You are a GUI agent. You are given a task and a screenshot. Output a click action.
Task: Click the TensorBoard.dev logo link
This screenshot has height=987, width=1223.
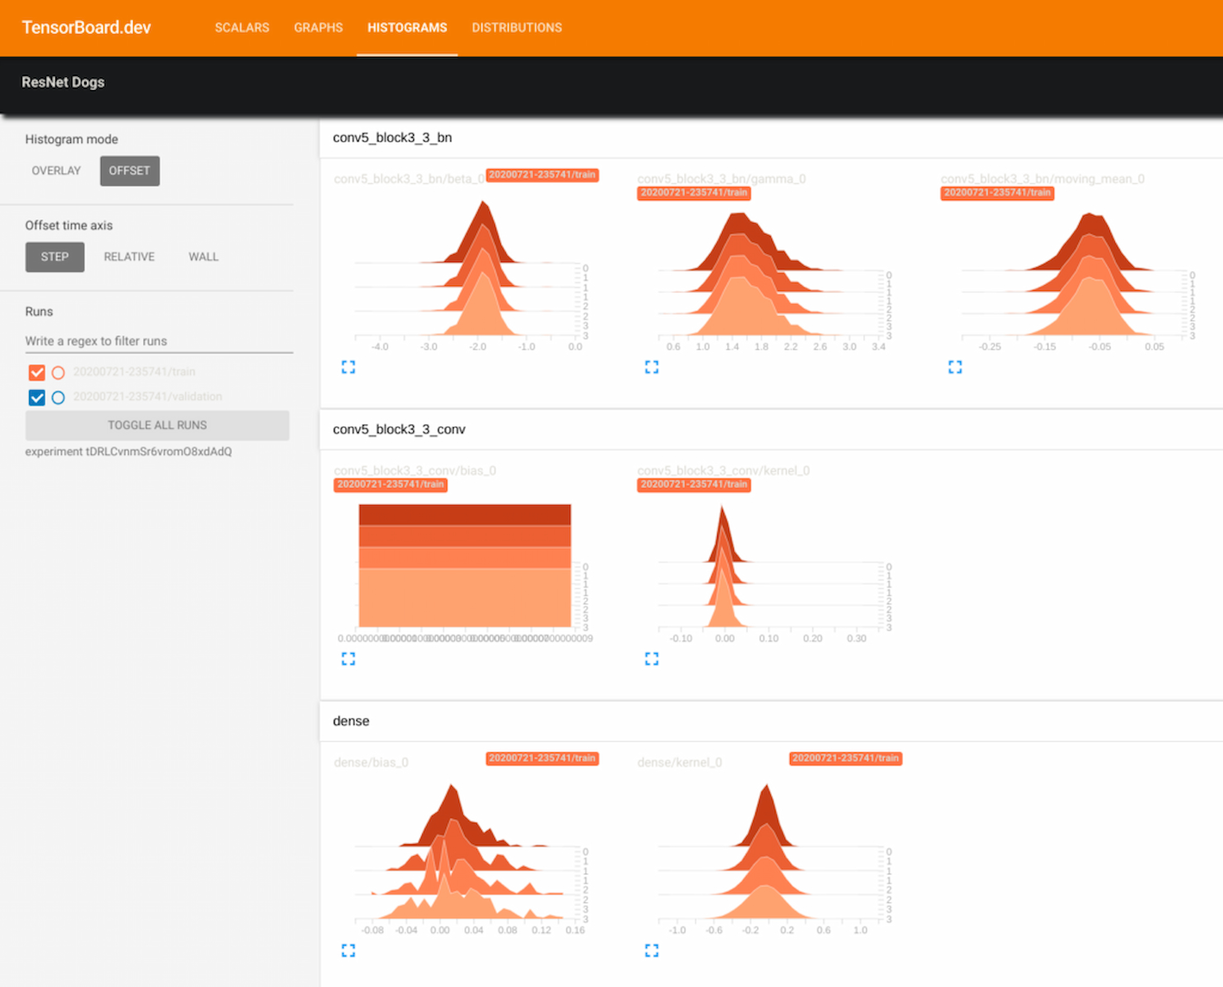click(x=84, y=27)
